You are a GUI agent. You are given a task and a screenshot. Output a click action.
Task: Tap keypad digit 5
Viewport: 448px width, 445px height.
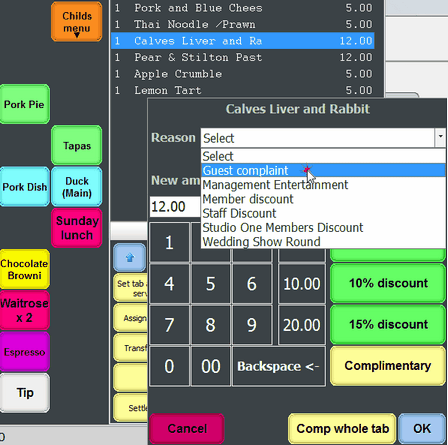[211, 284]
